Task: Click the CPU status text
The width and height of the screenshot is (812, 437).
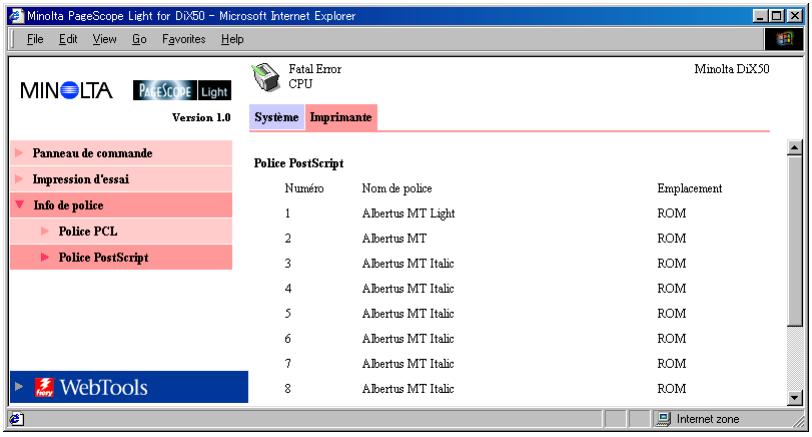Action: 300,83
